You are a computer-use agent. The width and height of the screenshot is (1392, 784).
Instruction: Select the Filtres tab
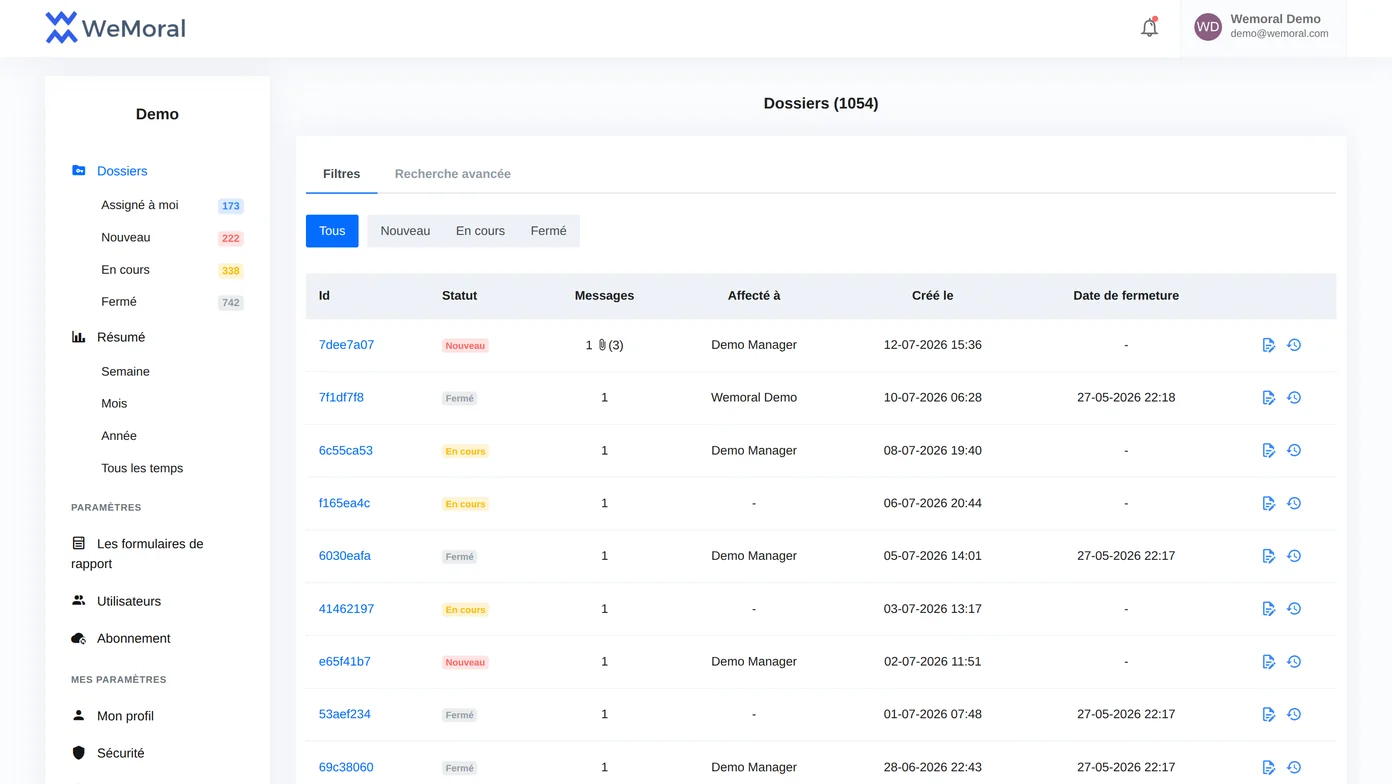click(341, 174)
